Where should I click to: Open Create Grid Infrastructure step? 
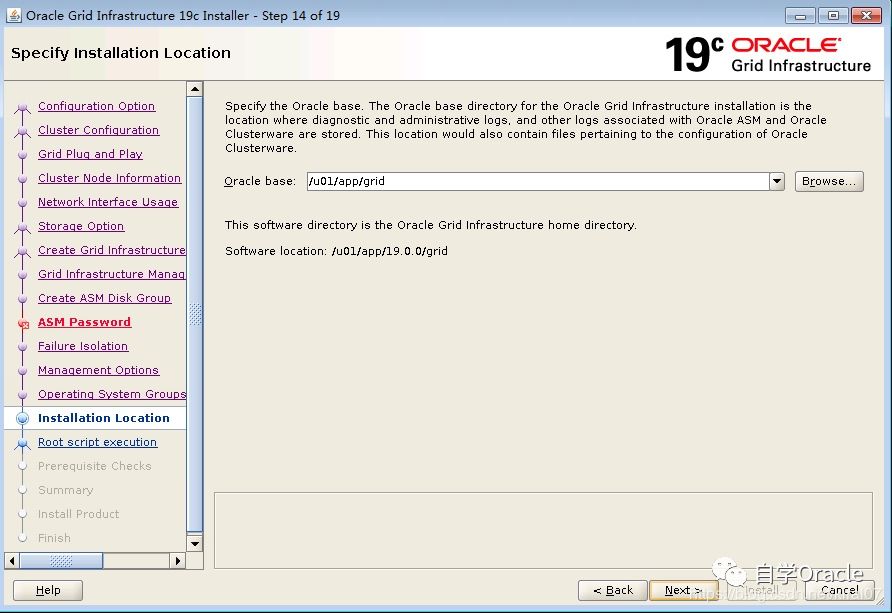[112, 250]
